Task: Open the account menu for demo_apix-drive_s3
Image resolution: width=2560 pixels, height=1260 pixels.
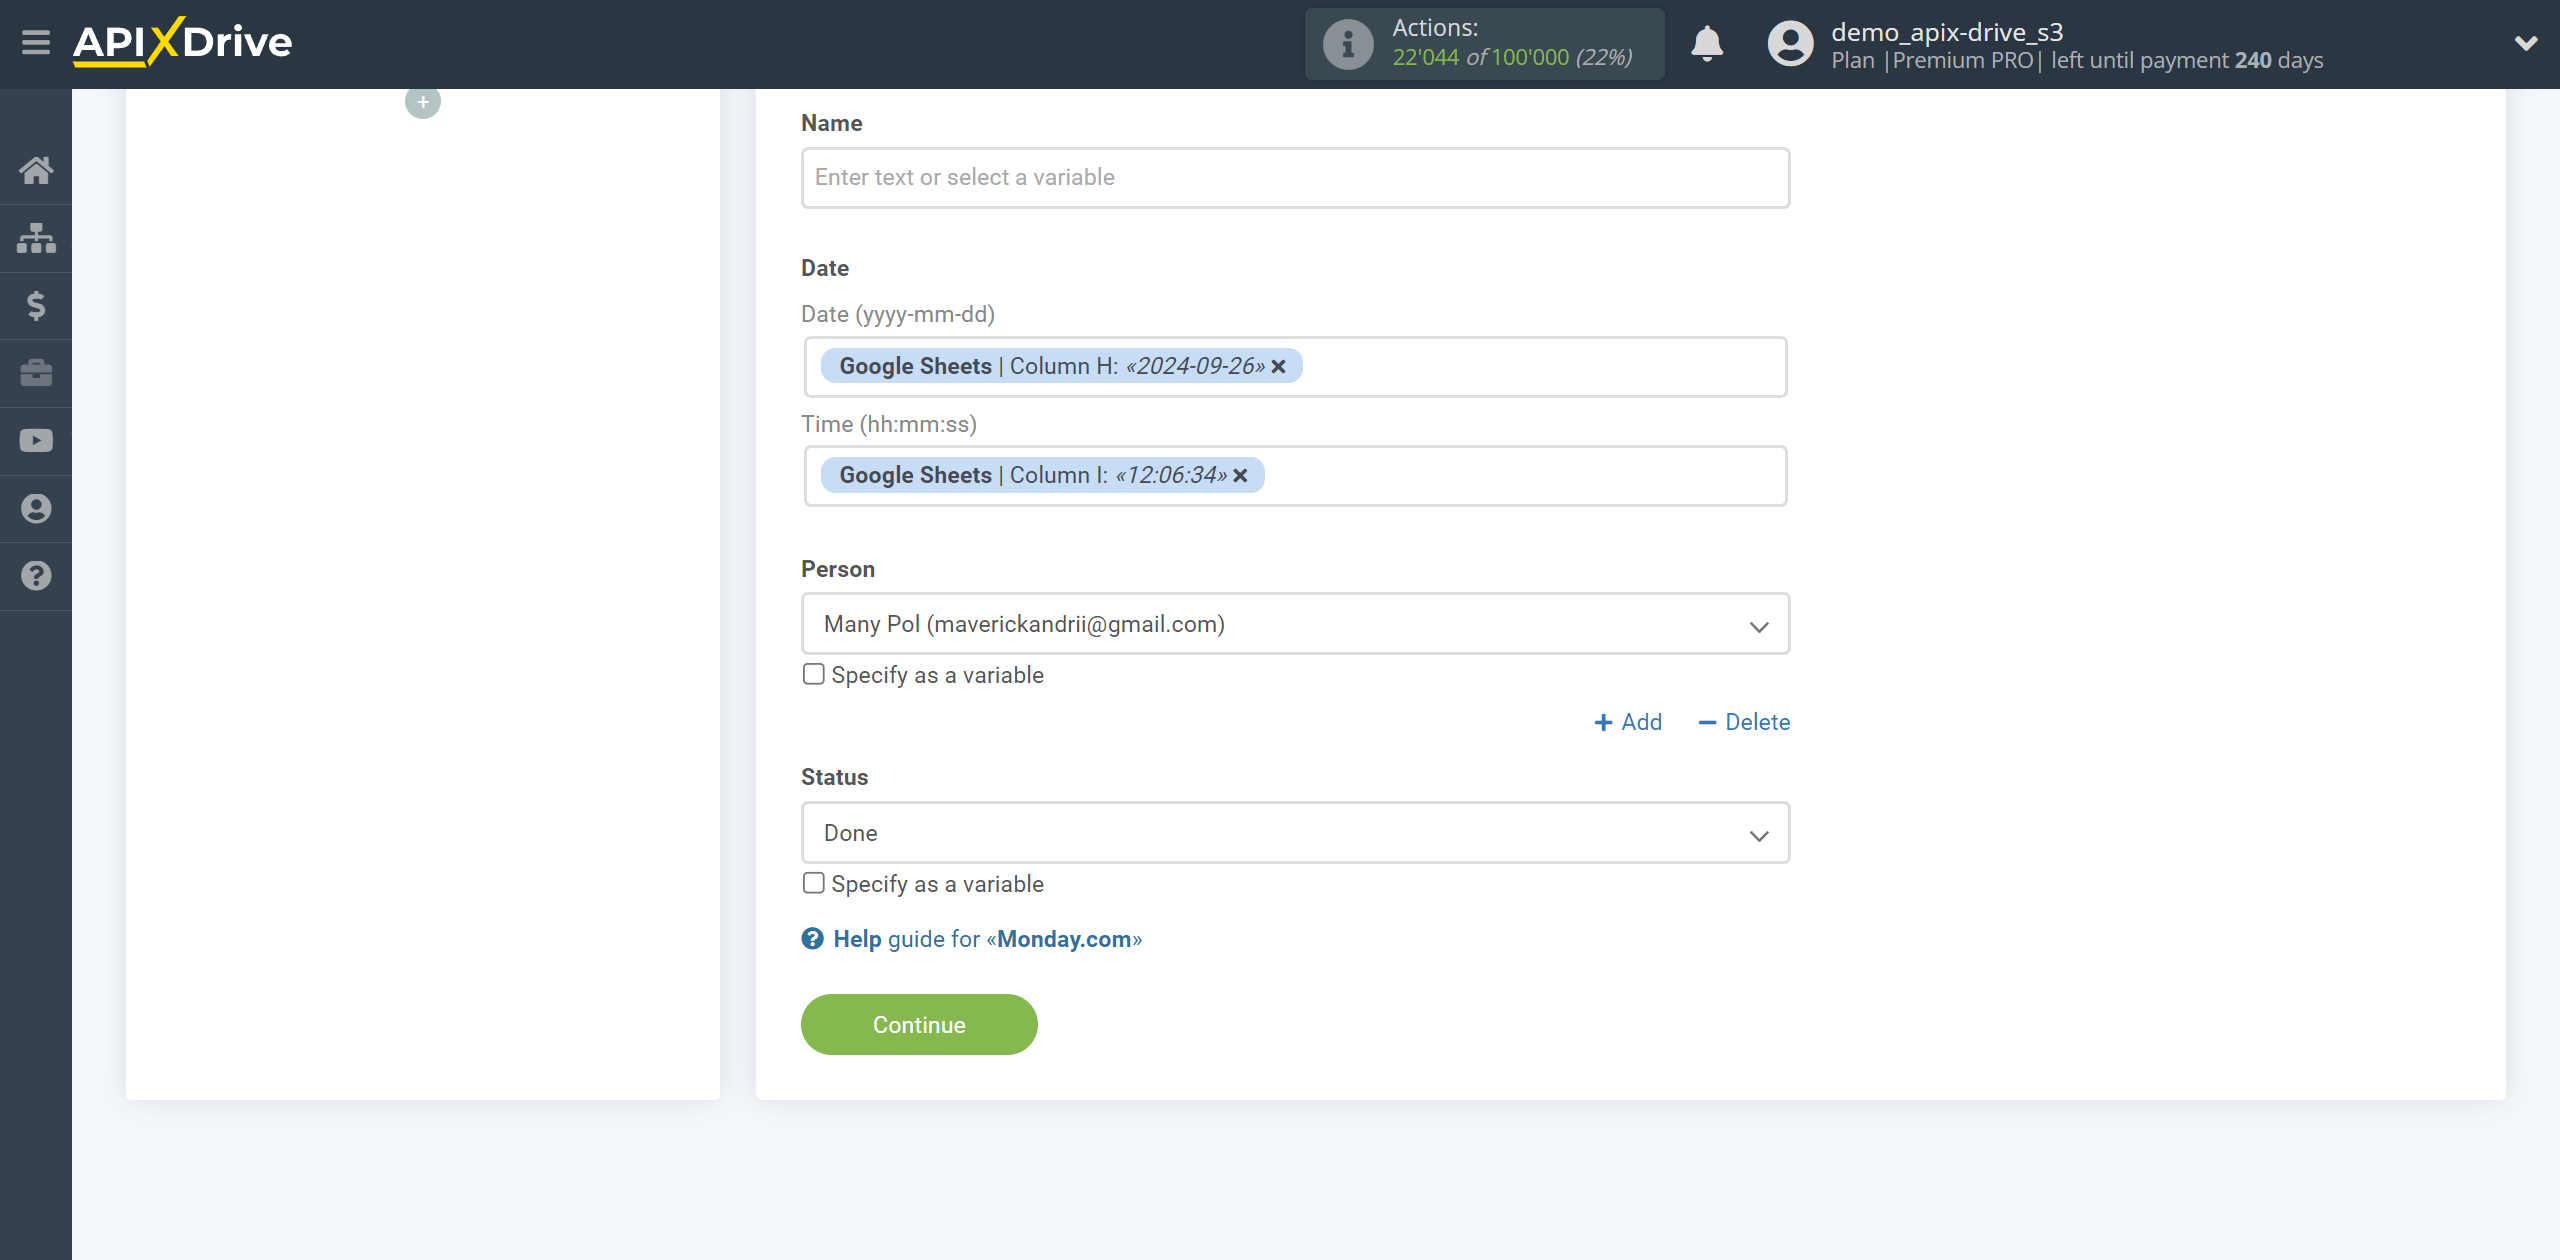Action: coord(2519,44)
